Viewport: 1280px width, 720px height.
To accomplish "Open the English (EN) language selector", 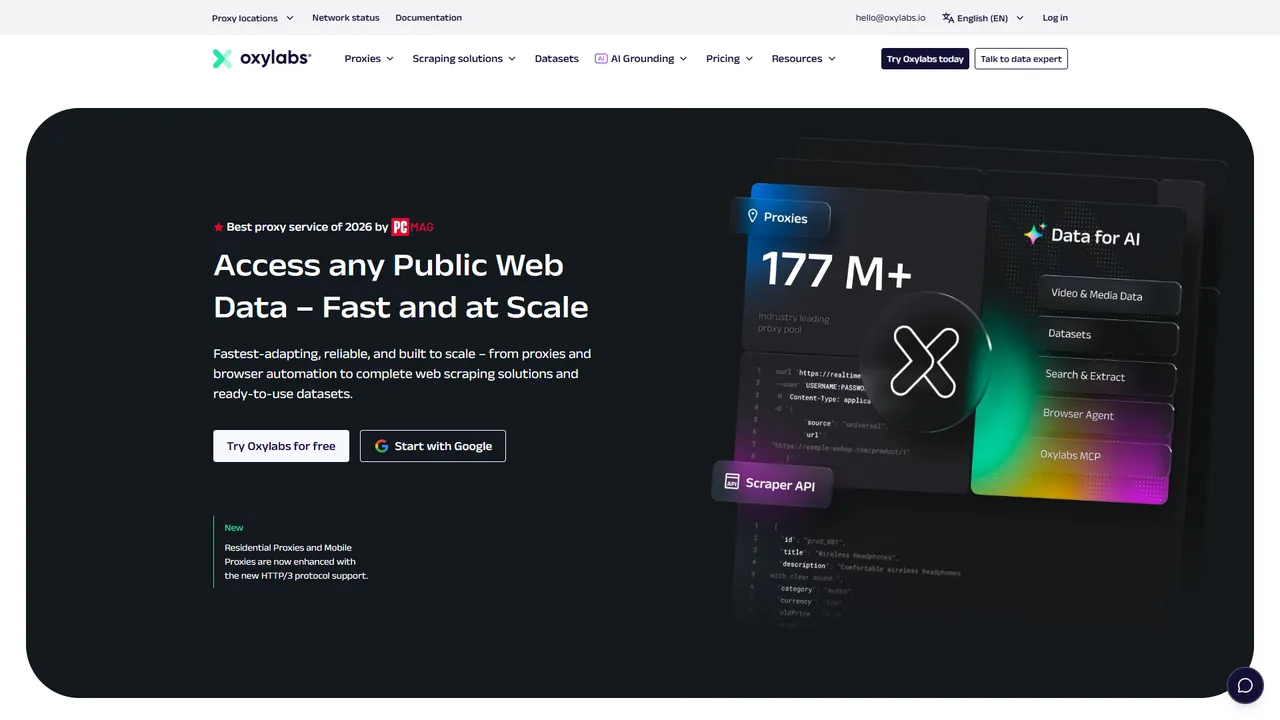I will click(983, 18).
